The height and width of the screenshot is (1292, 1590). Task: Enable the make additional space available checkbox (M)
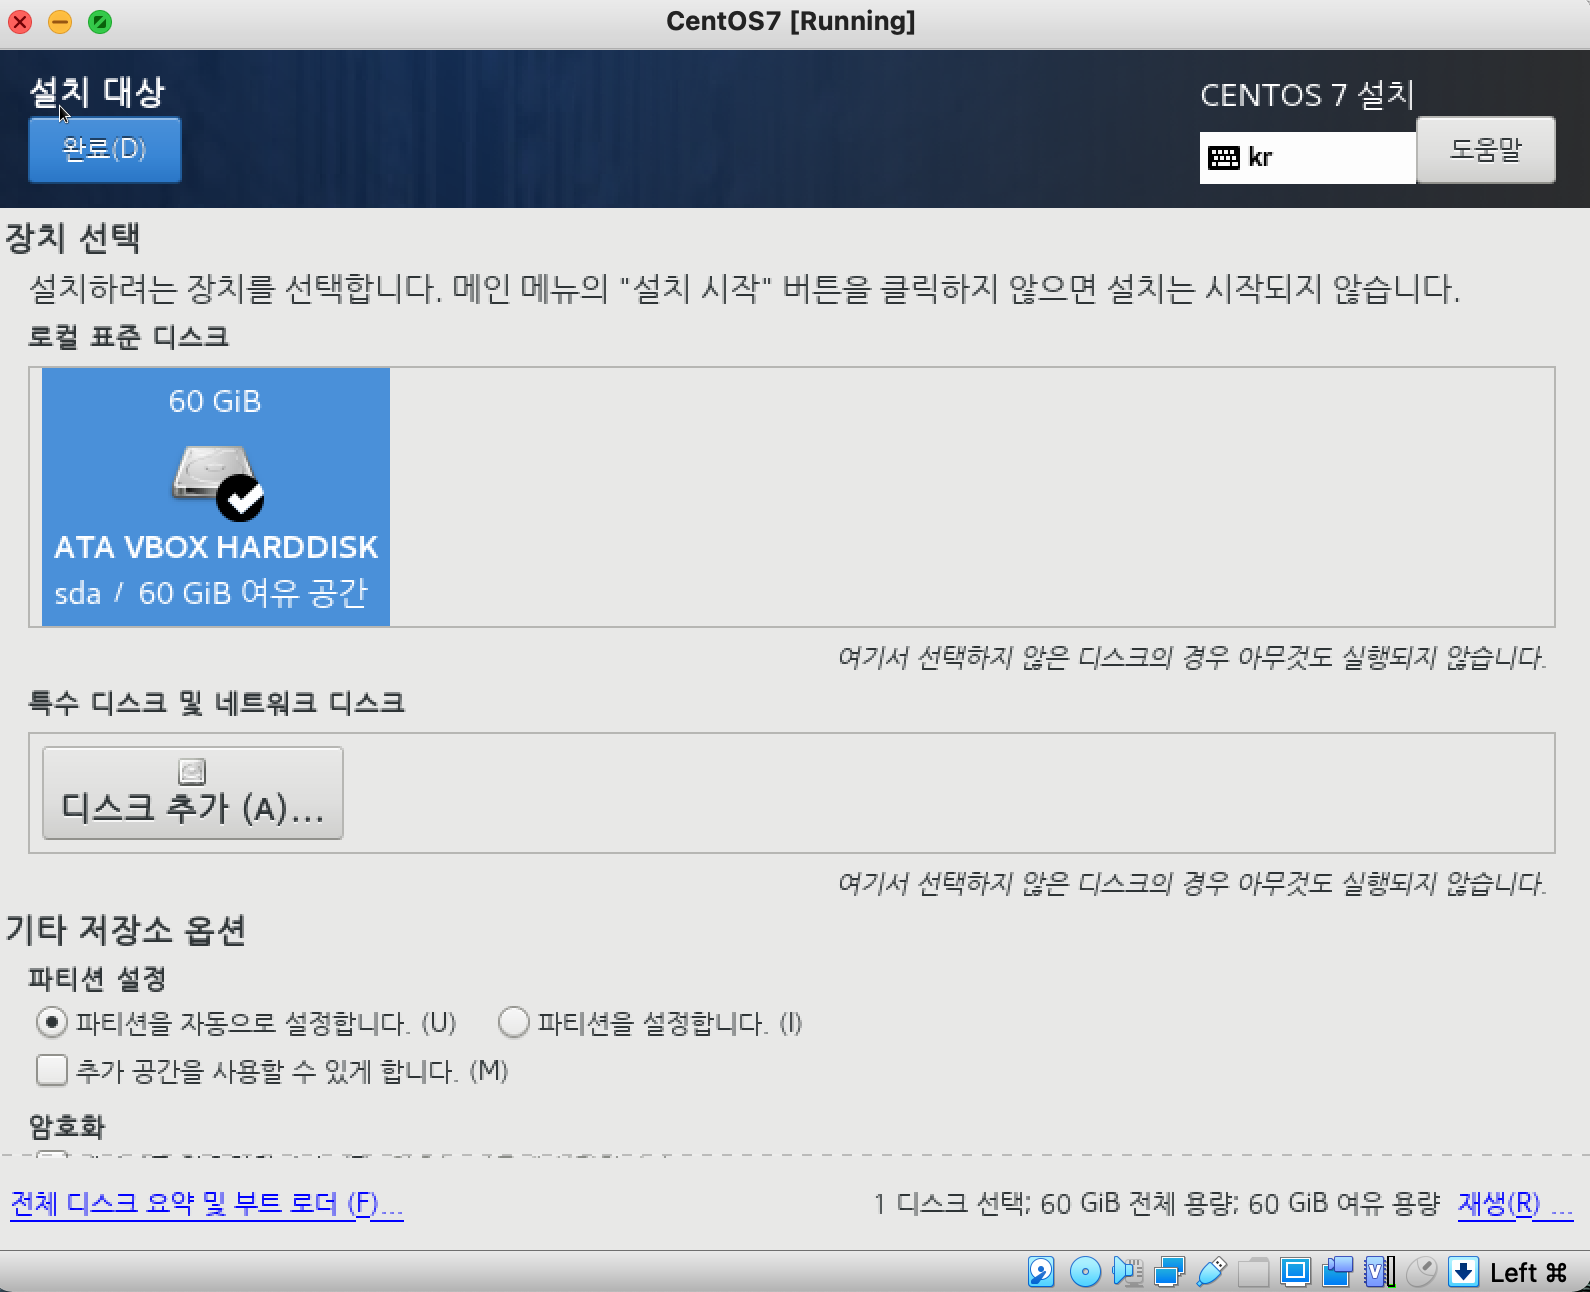pyautogui.click(x=52, y=1070)
